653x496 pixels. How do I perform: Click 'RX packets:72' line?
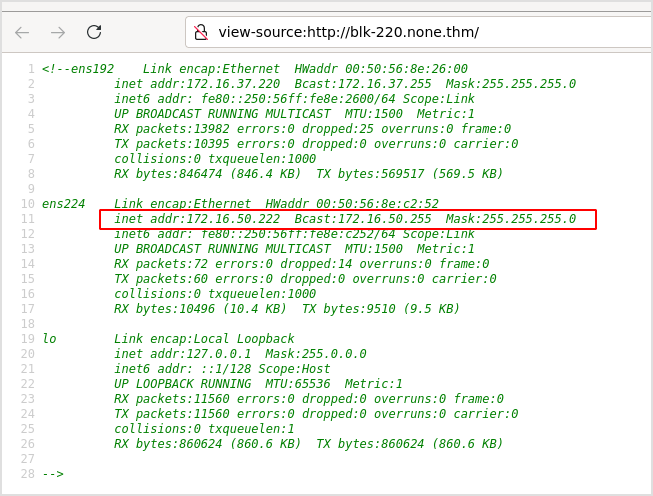click(x=302, y=264)
